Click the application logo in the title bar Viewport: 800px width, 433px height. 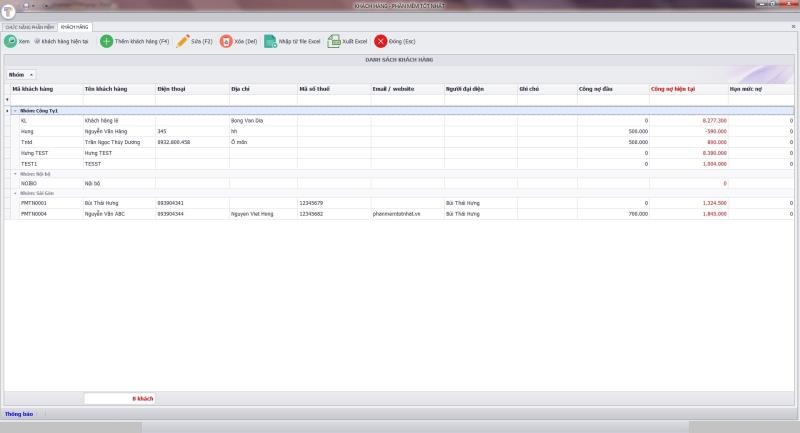(x=8, y=6)
